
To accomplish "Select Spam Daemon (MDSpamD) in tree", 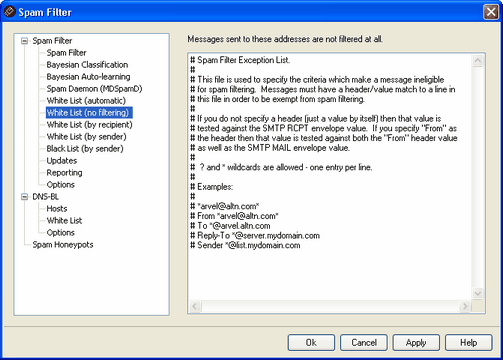I will (94, 89).
